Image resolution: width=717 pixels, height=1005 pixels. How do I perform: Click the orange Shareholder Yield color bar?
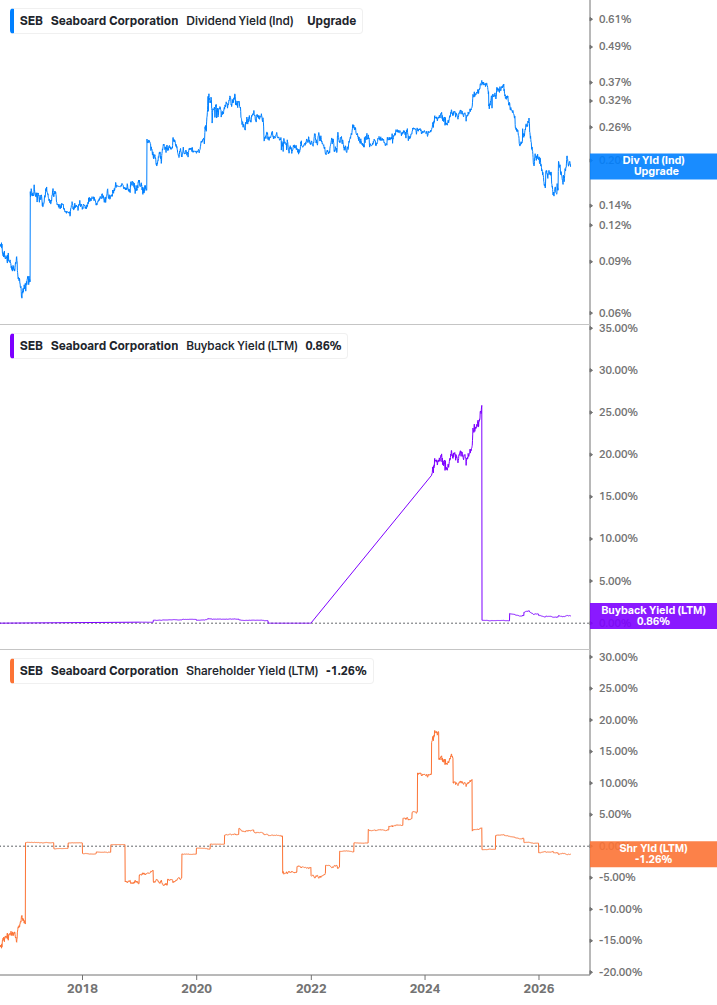pyautogui.click(x=12, y=671)
